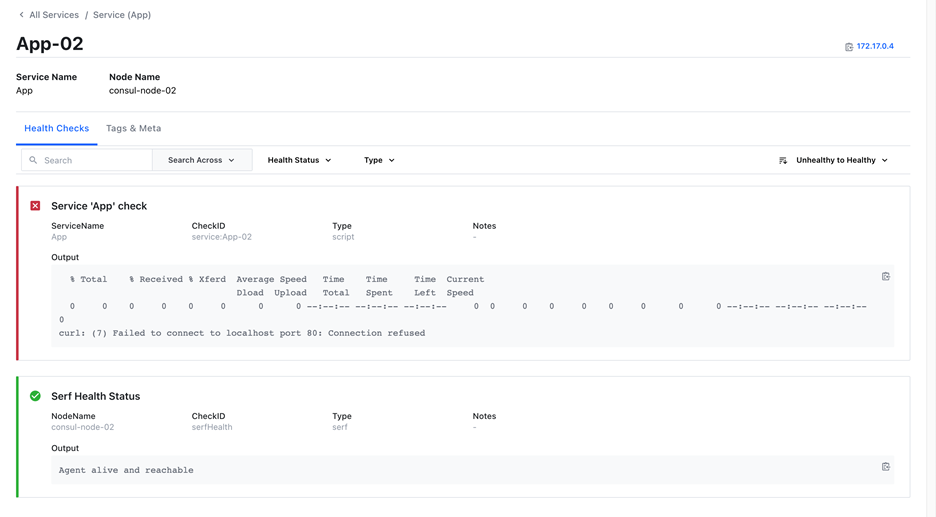Viewport: 936px width, 517px height.
Task: Click the back chevron beside All Services
Action: point(21,15)
